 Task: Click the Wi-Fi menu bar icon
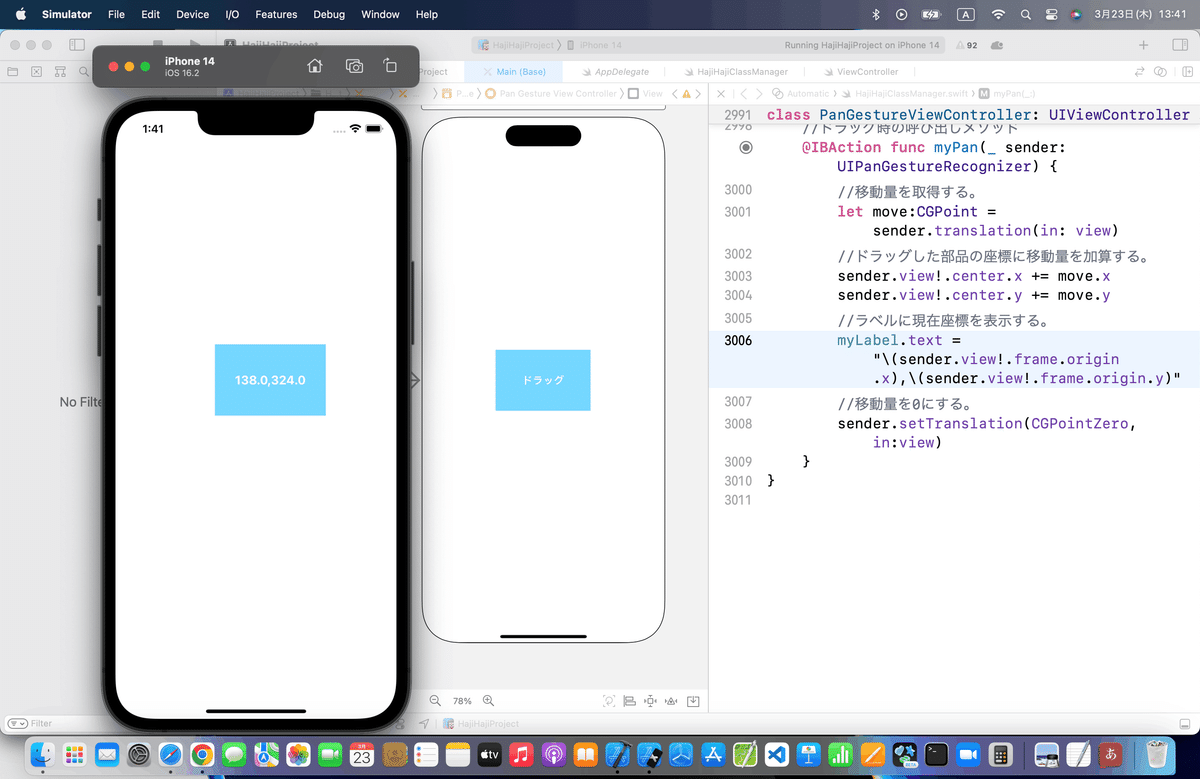coord(998,15)
